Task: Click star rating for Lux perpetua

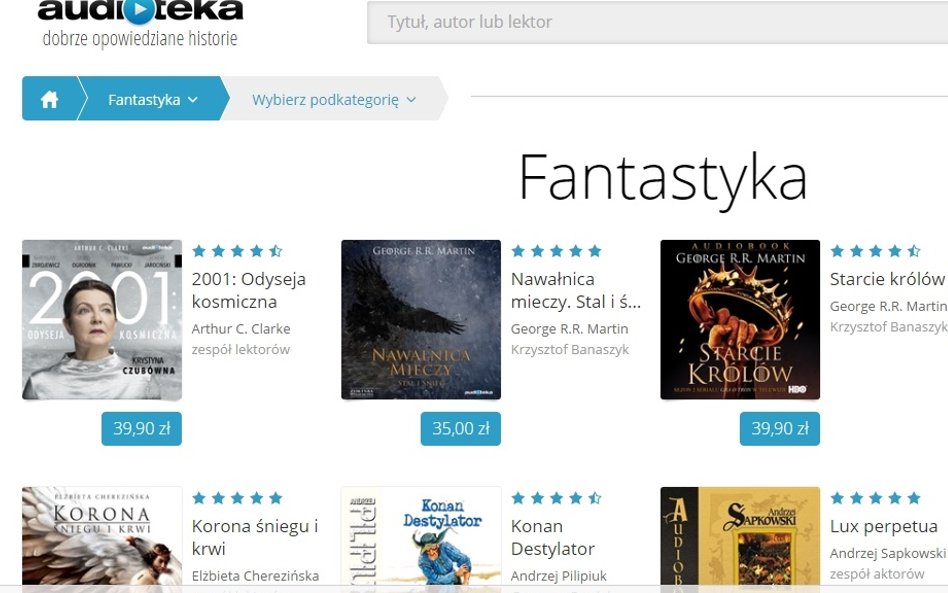Action: pos(875,498)
